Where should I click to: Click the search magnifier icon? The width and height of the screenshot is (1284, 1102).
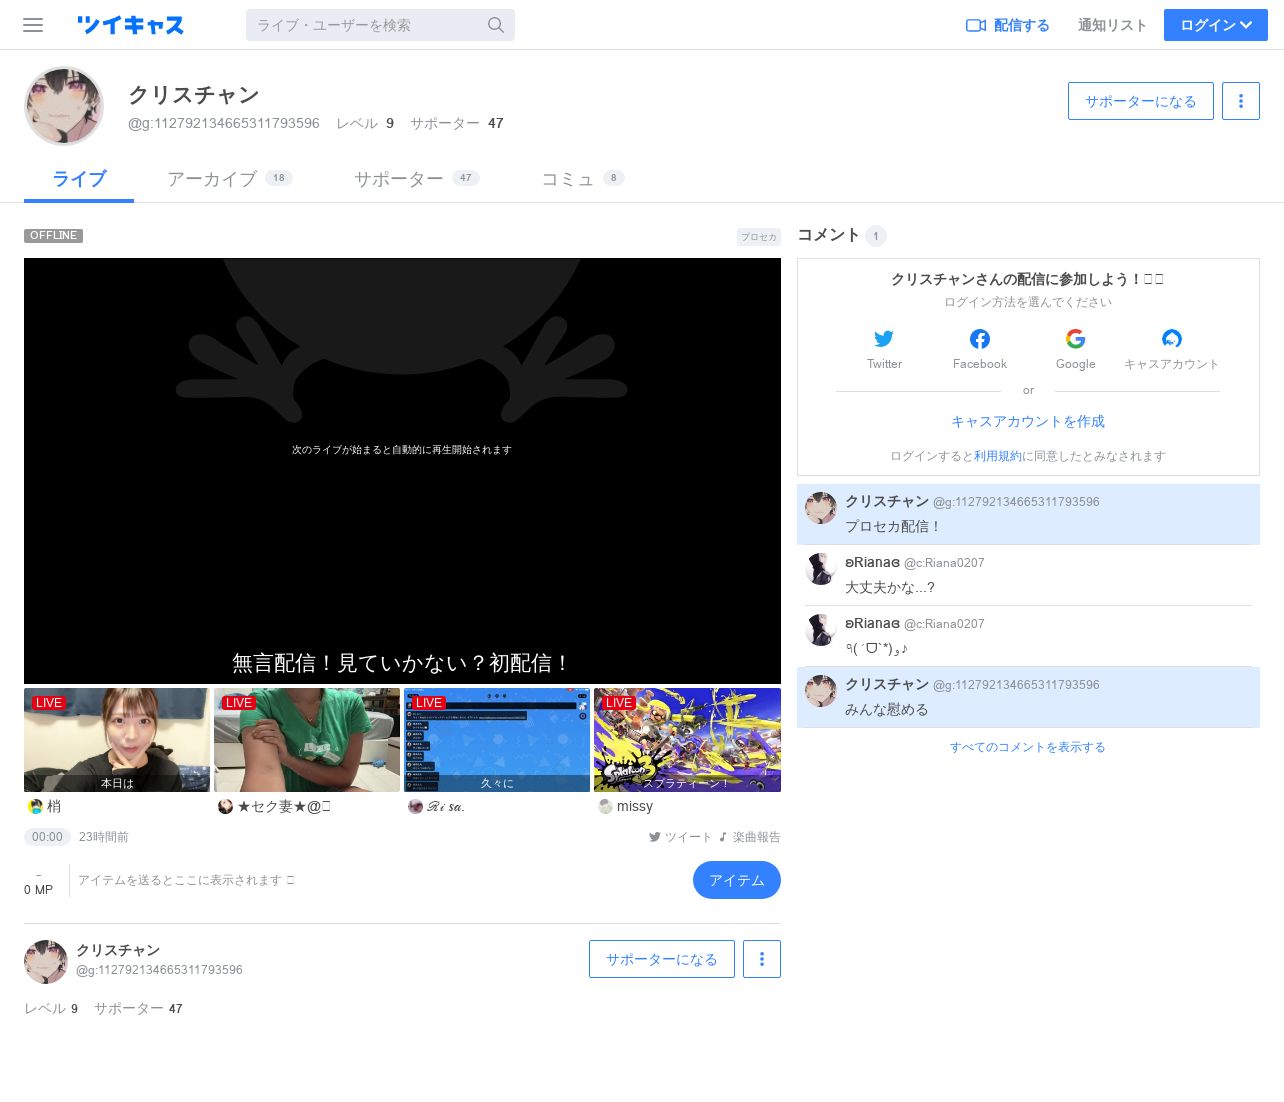point(496,25)
